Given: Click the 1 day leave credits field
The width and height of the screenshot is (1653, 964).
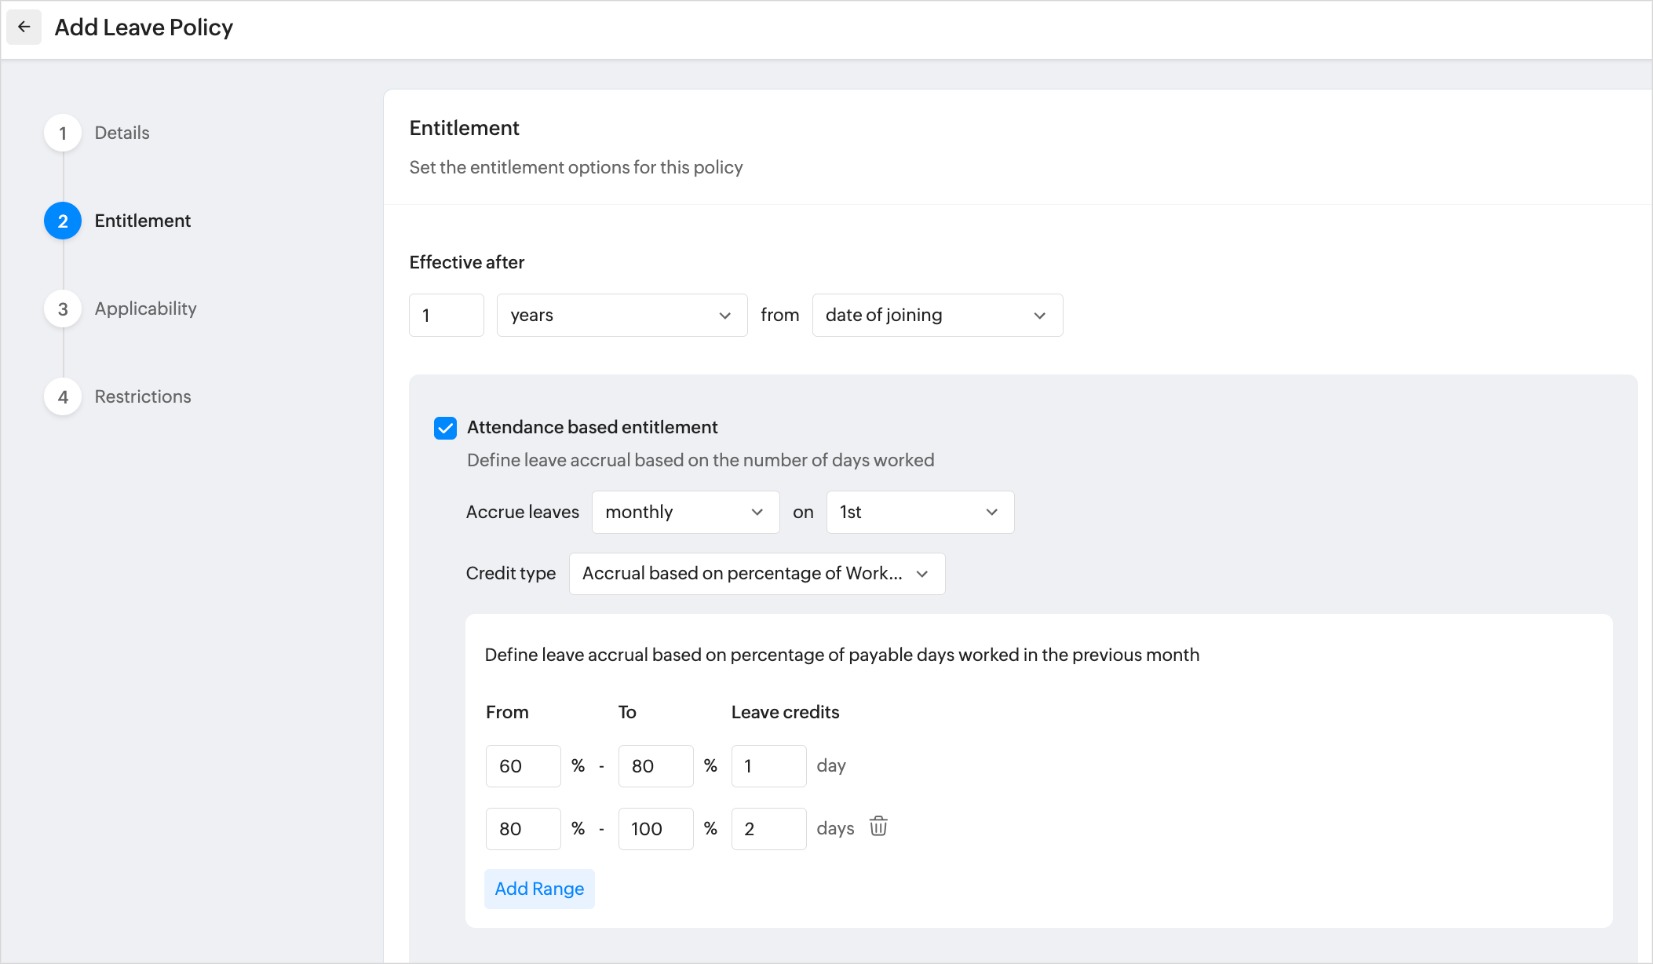Looking at the screenshot, I should pos(768,766).
